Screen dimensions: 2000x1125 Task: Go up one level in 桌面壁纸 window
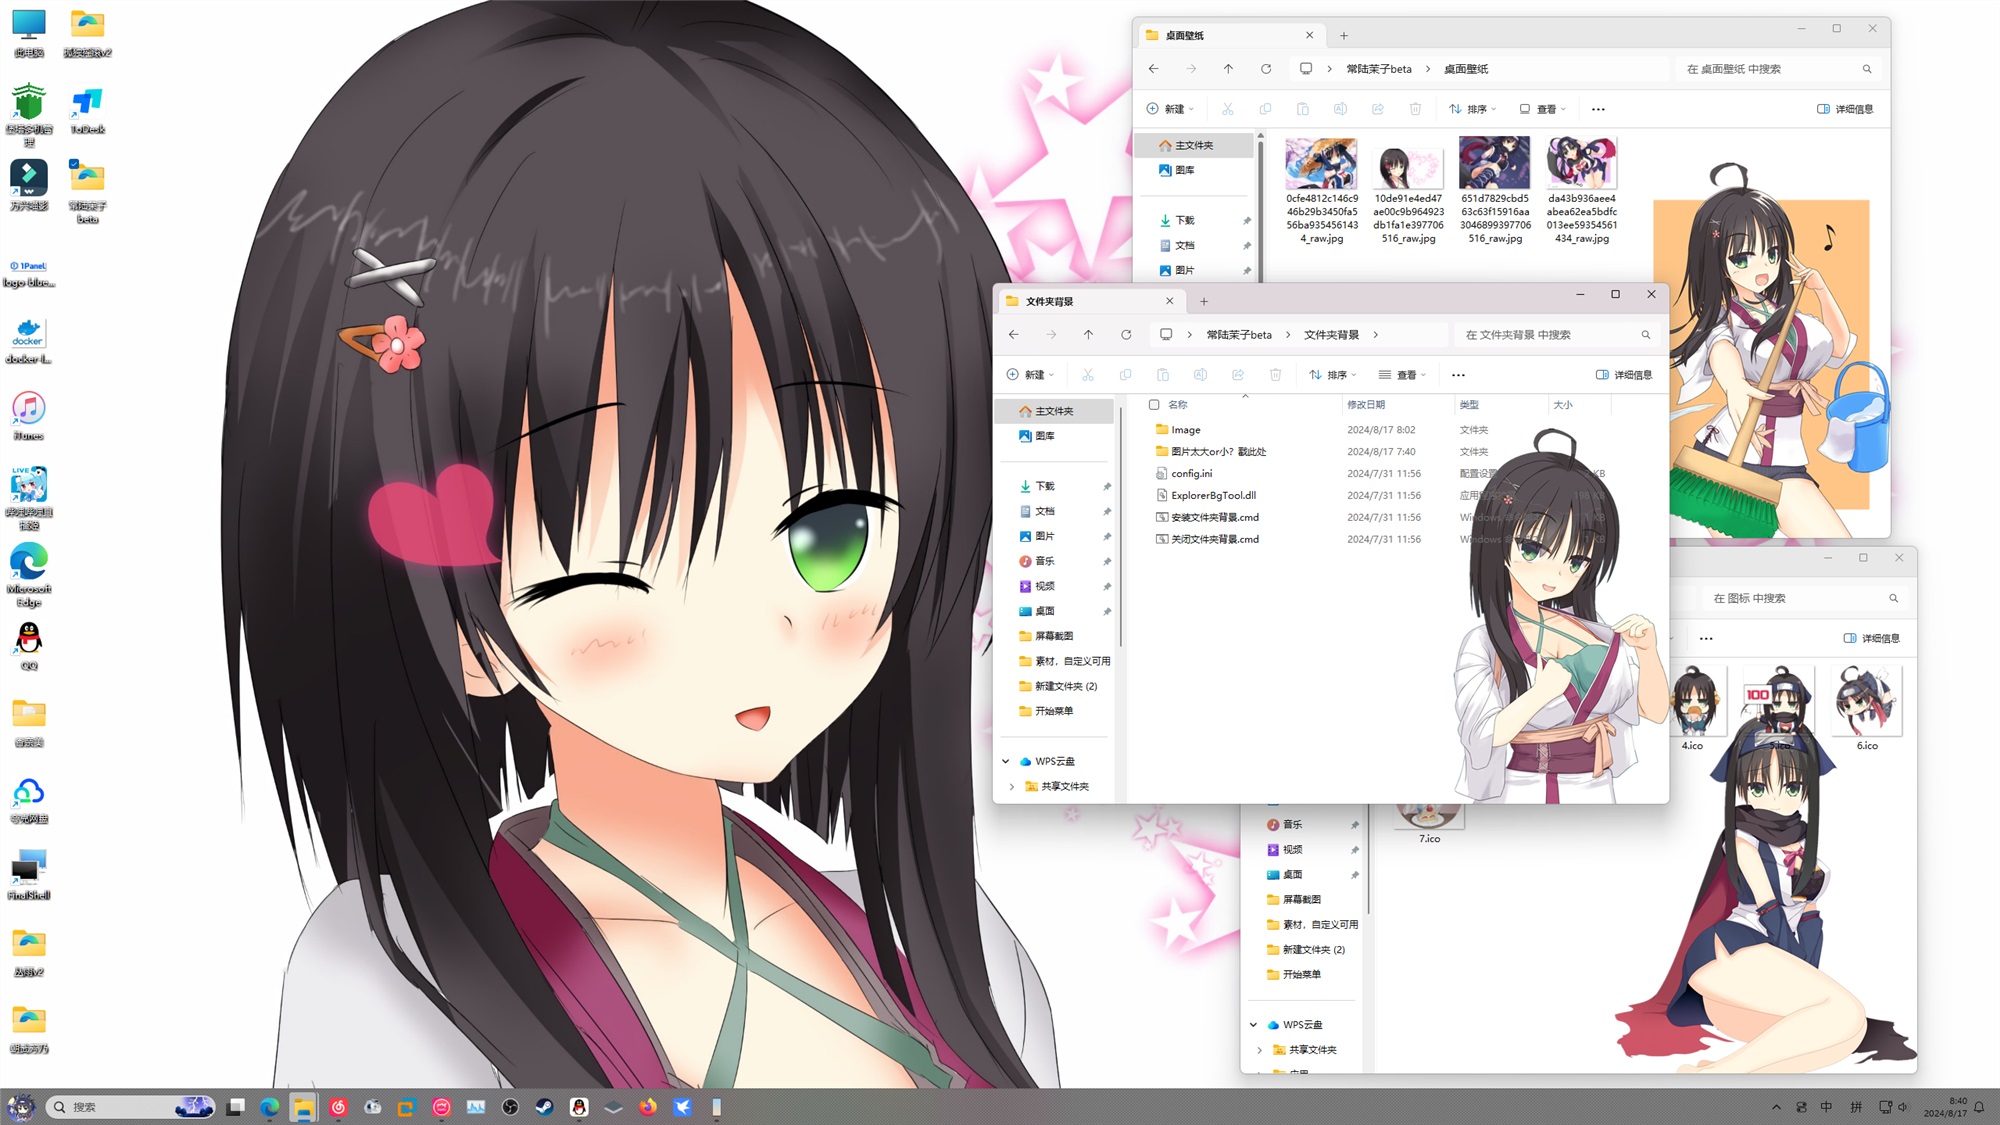[1228, 69]
